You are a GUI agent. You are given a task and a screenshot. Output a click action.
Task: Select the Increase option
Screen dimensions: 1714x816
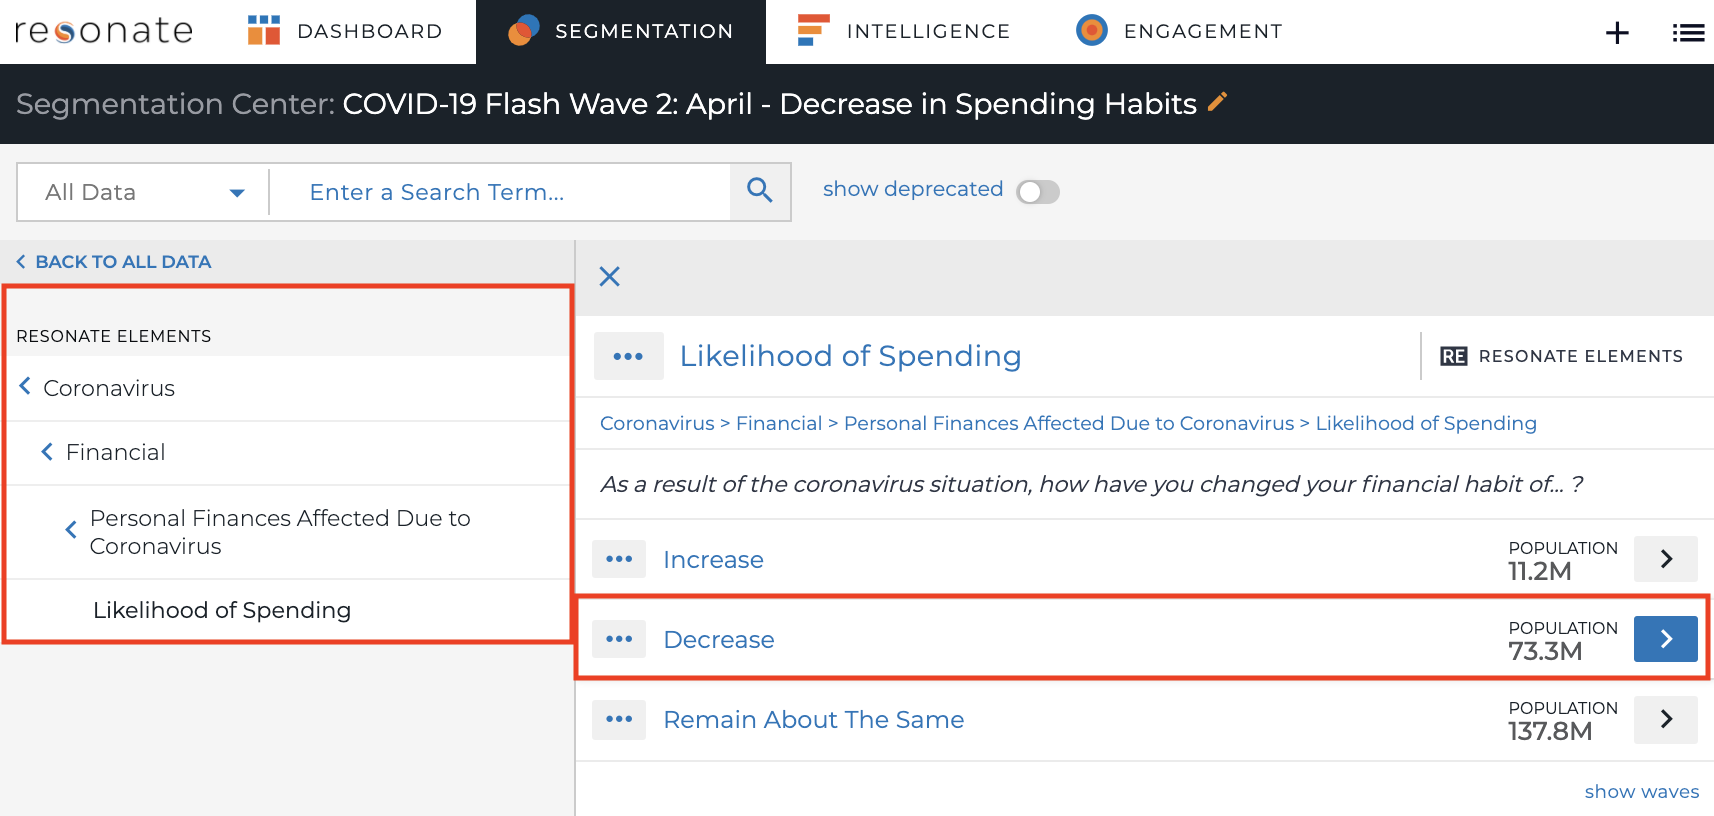[714, 560]
